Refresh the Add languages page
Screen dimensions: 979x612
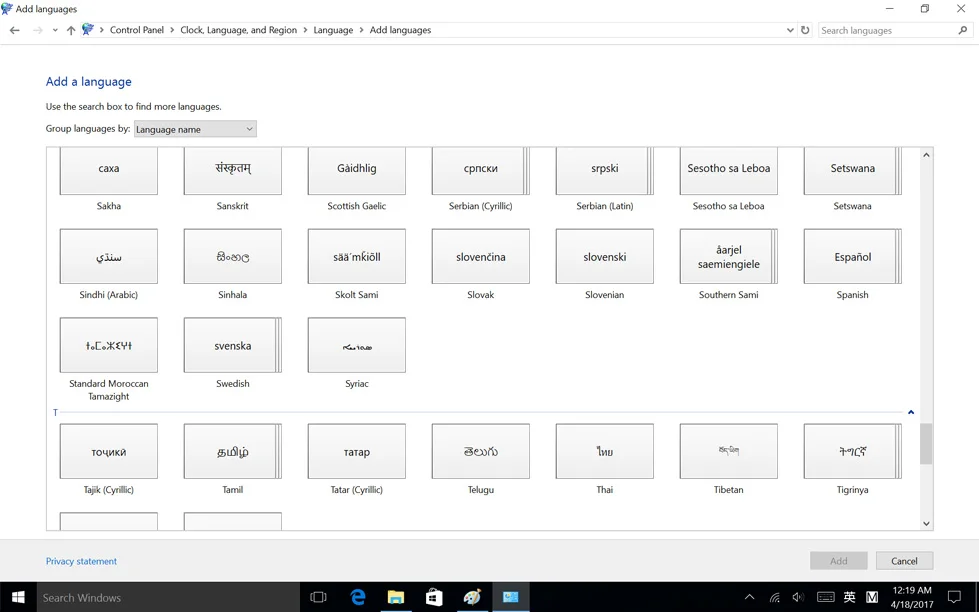click(805, 30)
